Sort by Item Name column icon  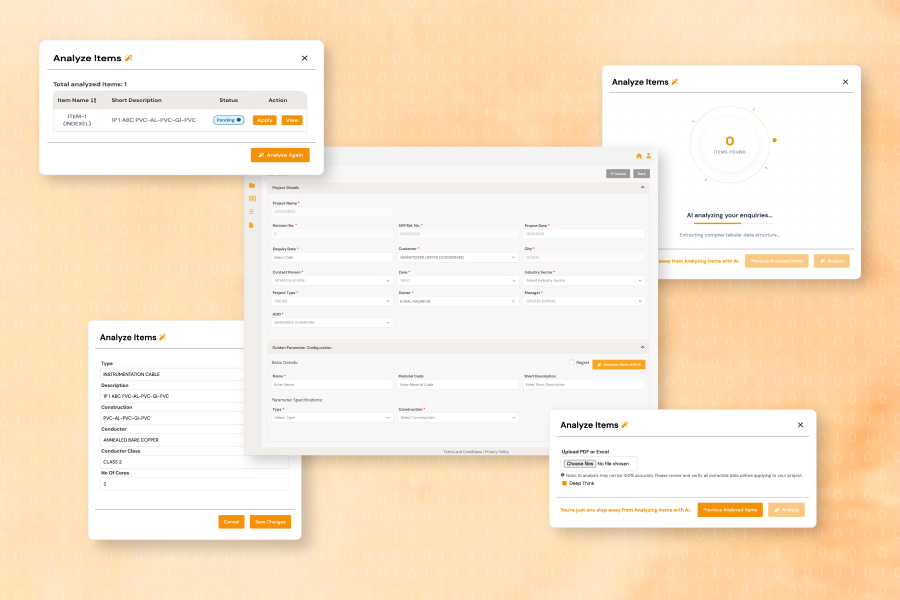(x=94, y=100)
